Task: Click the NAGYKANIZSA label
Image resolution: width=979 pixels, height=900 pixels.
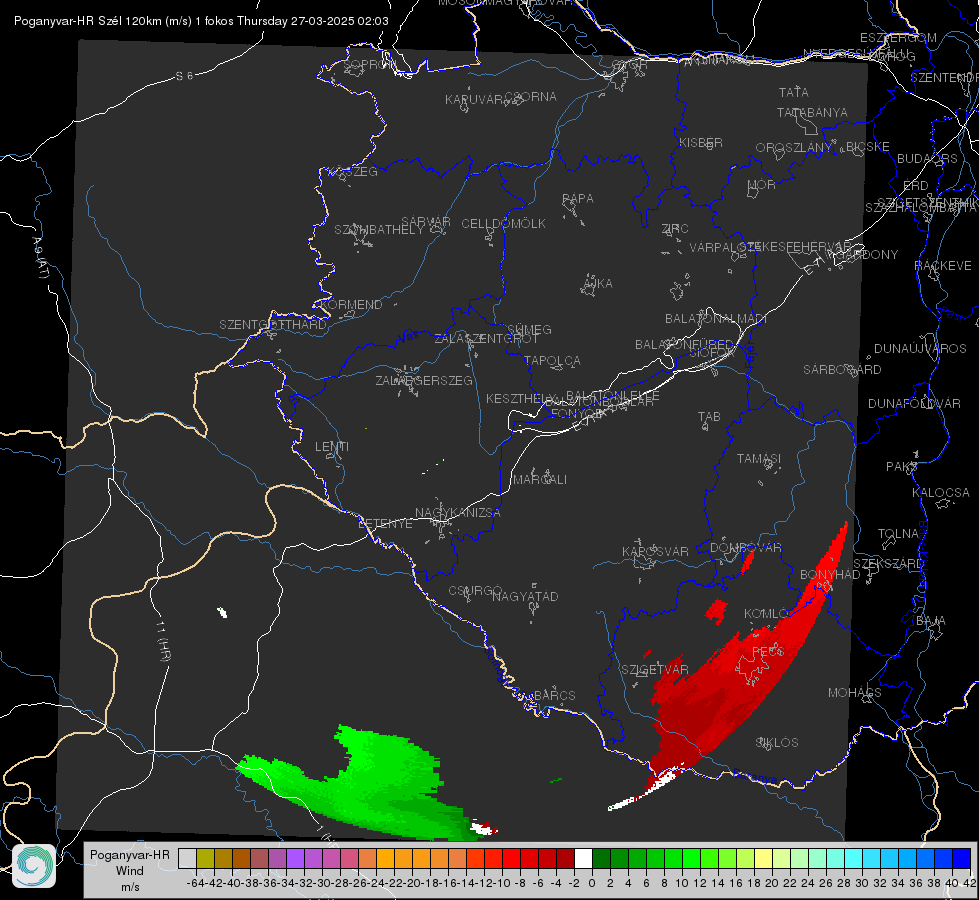Action: tap(458, 513)
